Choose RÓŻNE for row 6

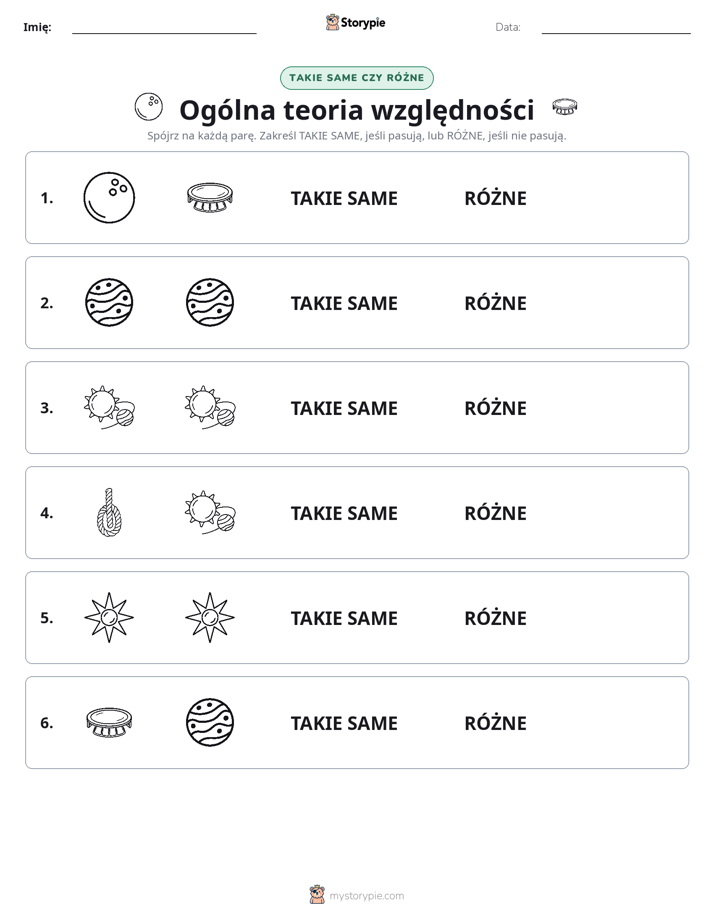coord(495,722)
